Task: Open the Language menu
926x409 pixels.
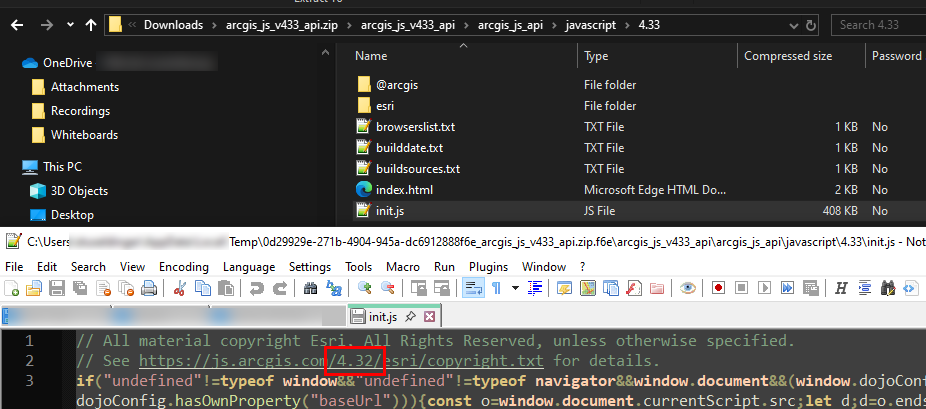Action: point(249,267)
